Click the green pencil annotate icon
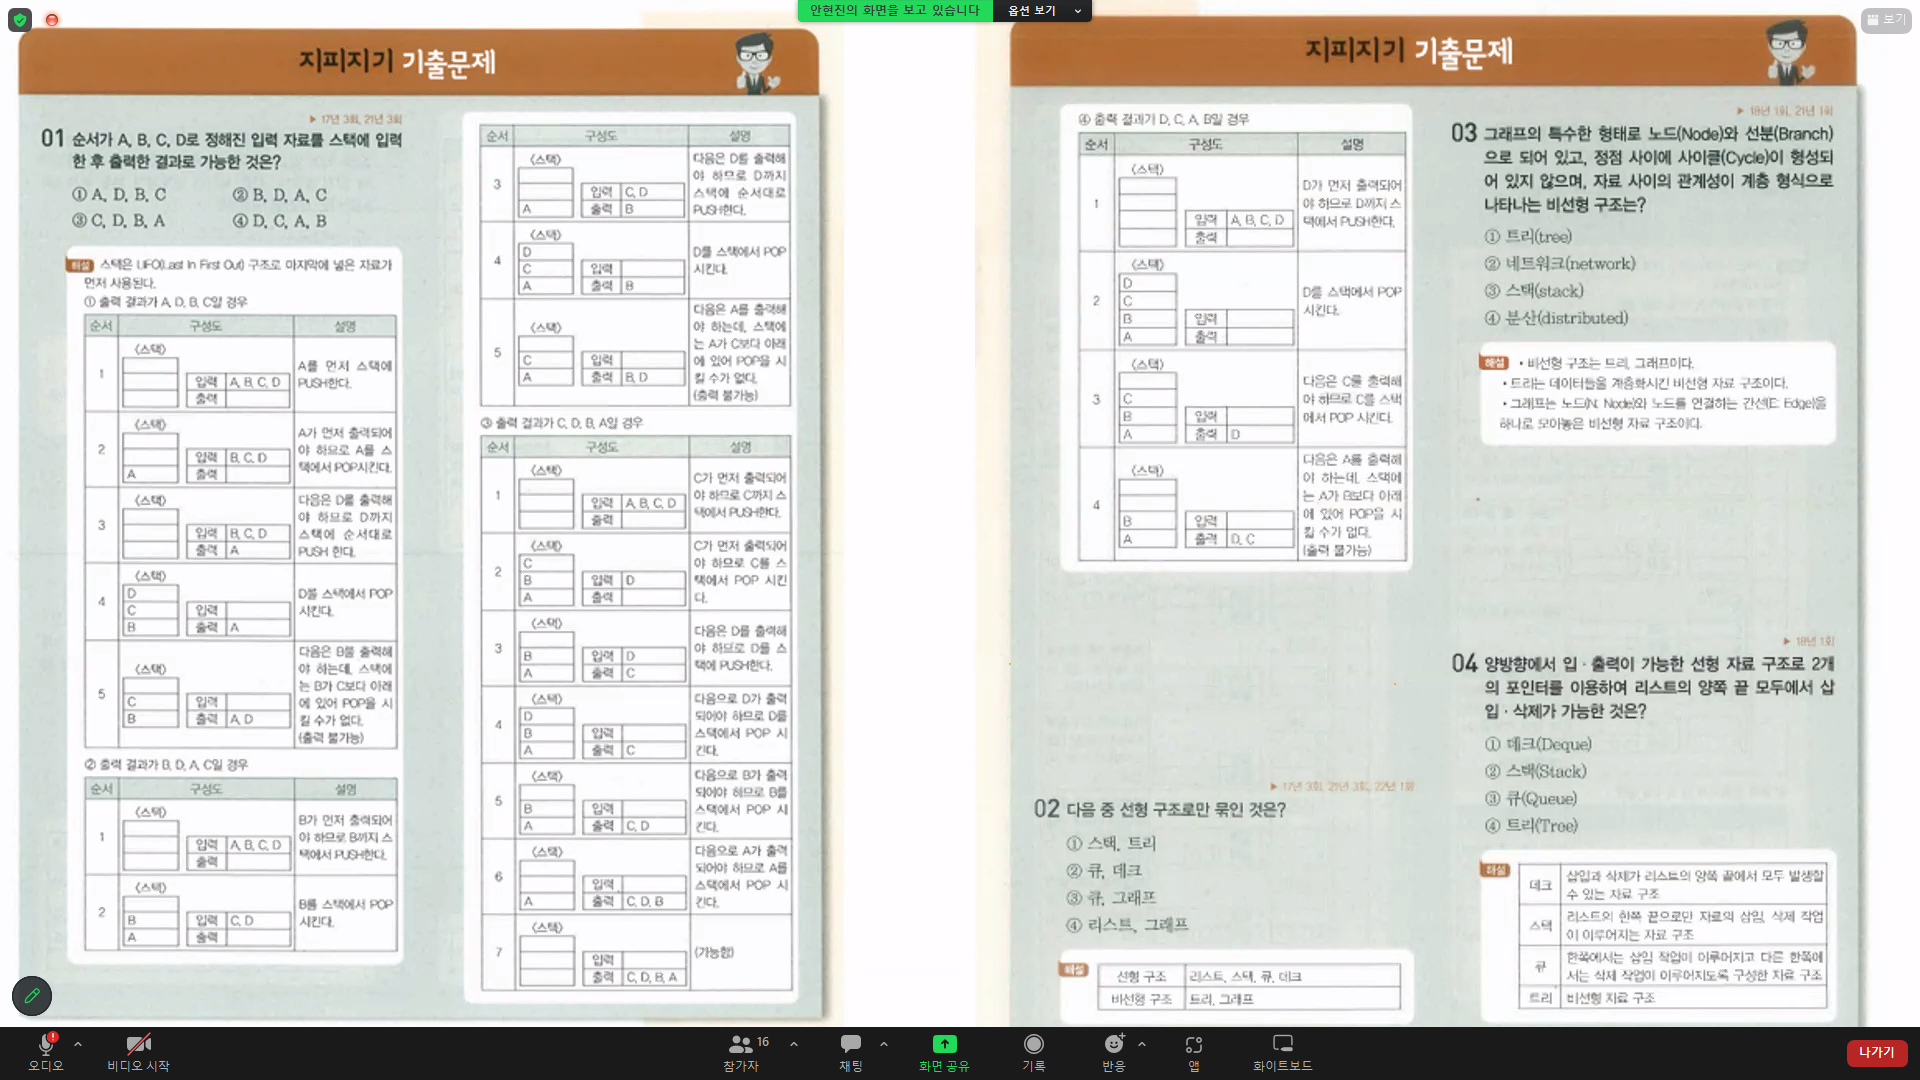The image size is (1920, 1080). (x=32, y=995)
